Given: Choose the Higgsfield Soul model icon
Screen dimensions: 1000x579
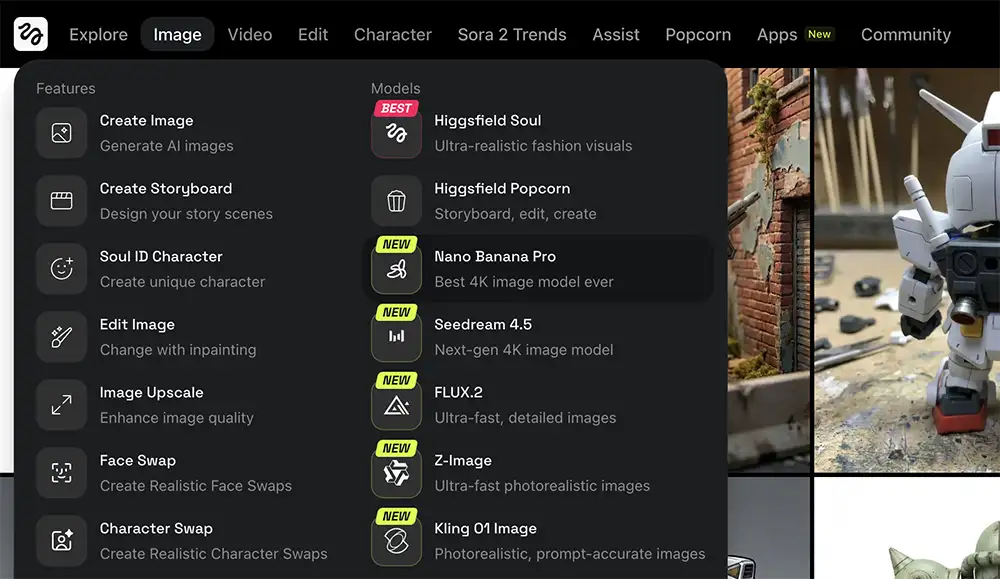Looking at the screenshot, I should pos(396,134).
